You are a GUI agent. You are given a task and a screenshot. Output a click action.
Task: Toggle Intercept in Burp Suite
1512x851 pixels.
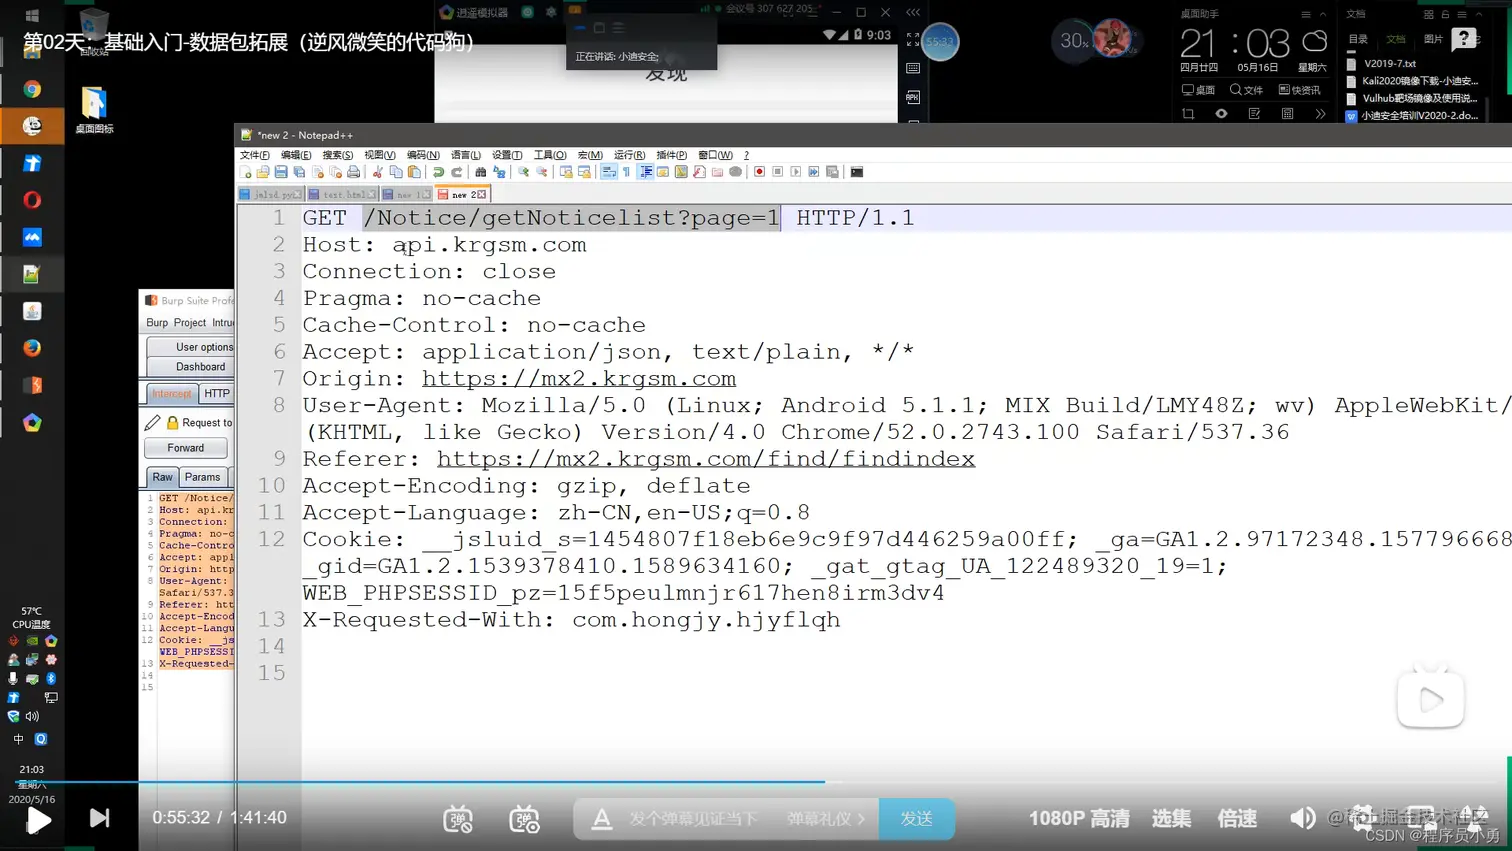click(172, 394)
